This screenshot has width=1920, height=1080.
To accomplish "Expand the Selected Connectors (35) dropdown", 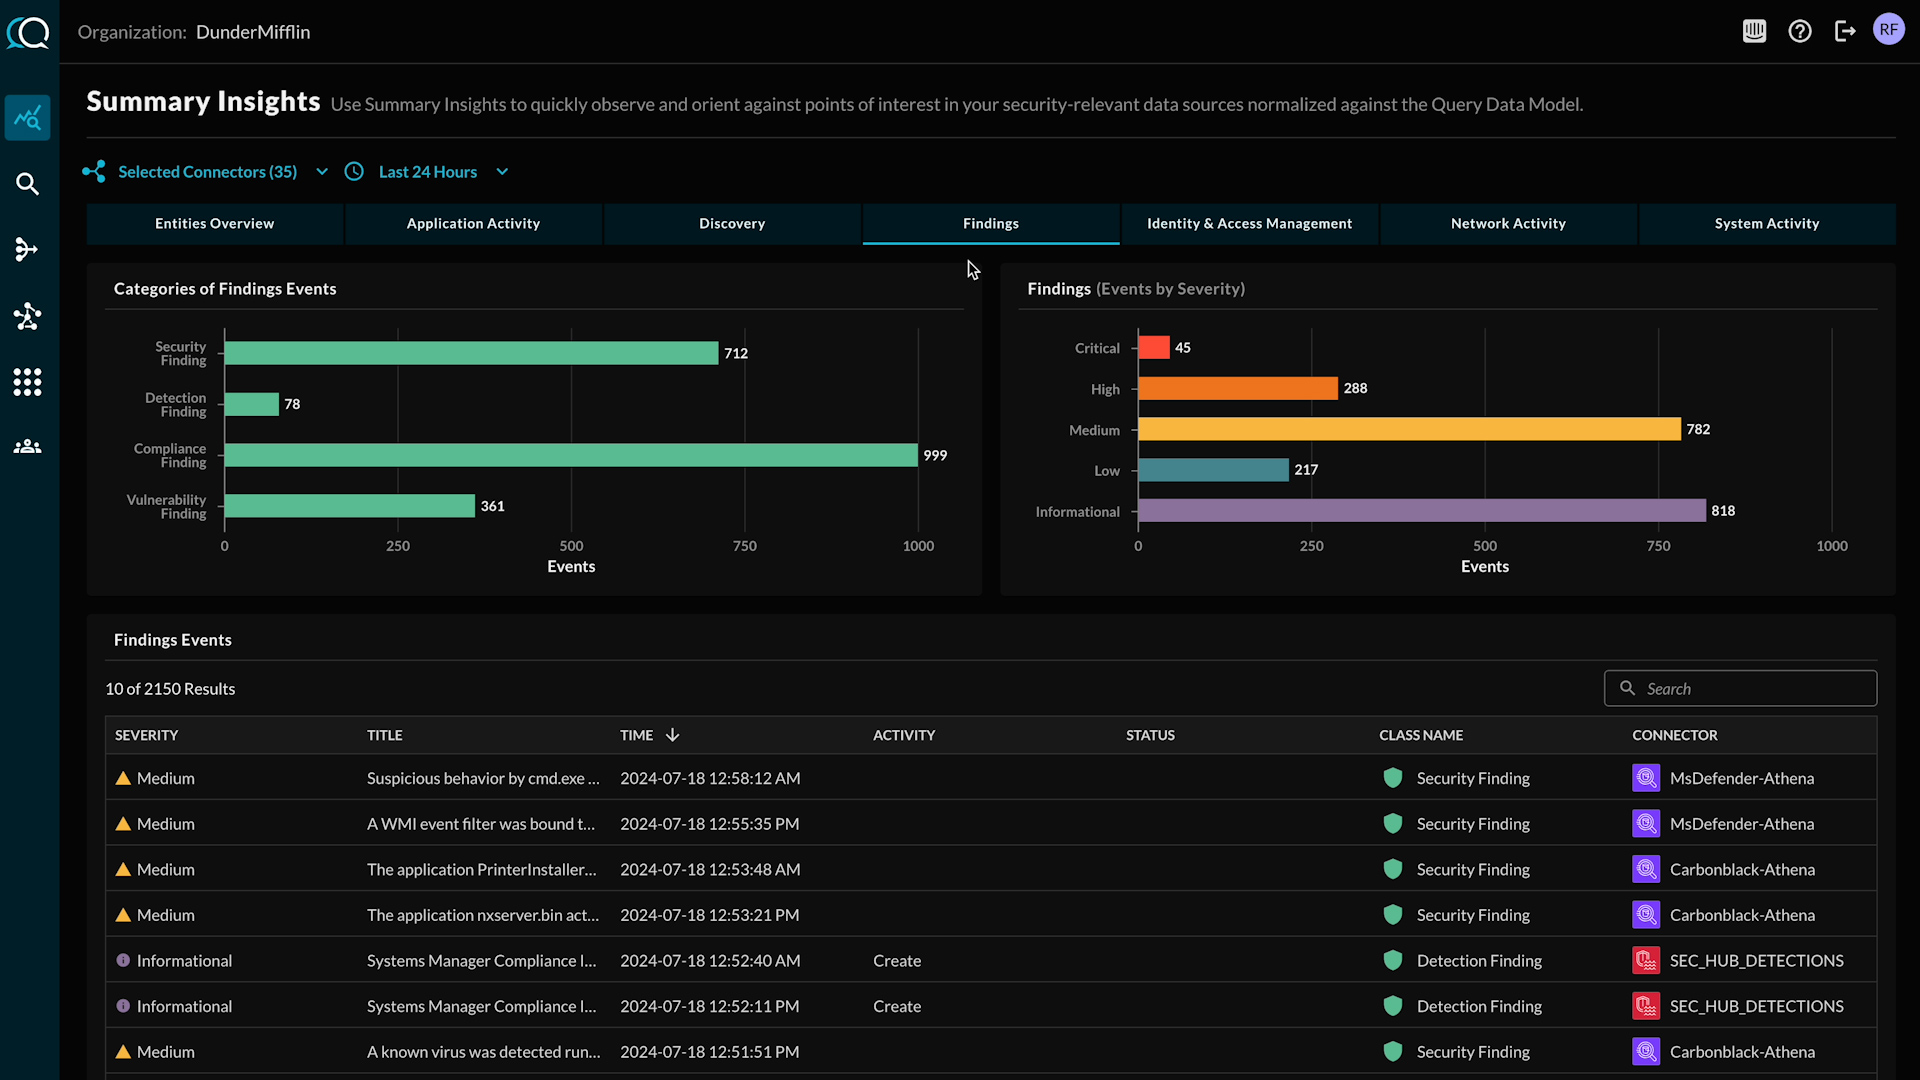I will click(x=206, y=172).
